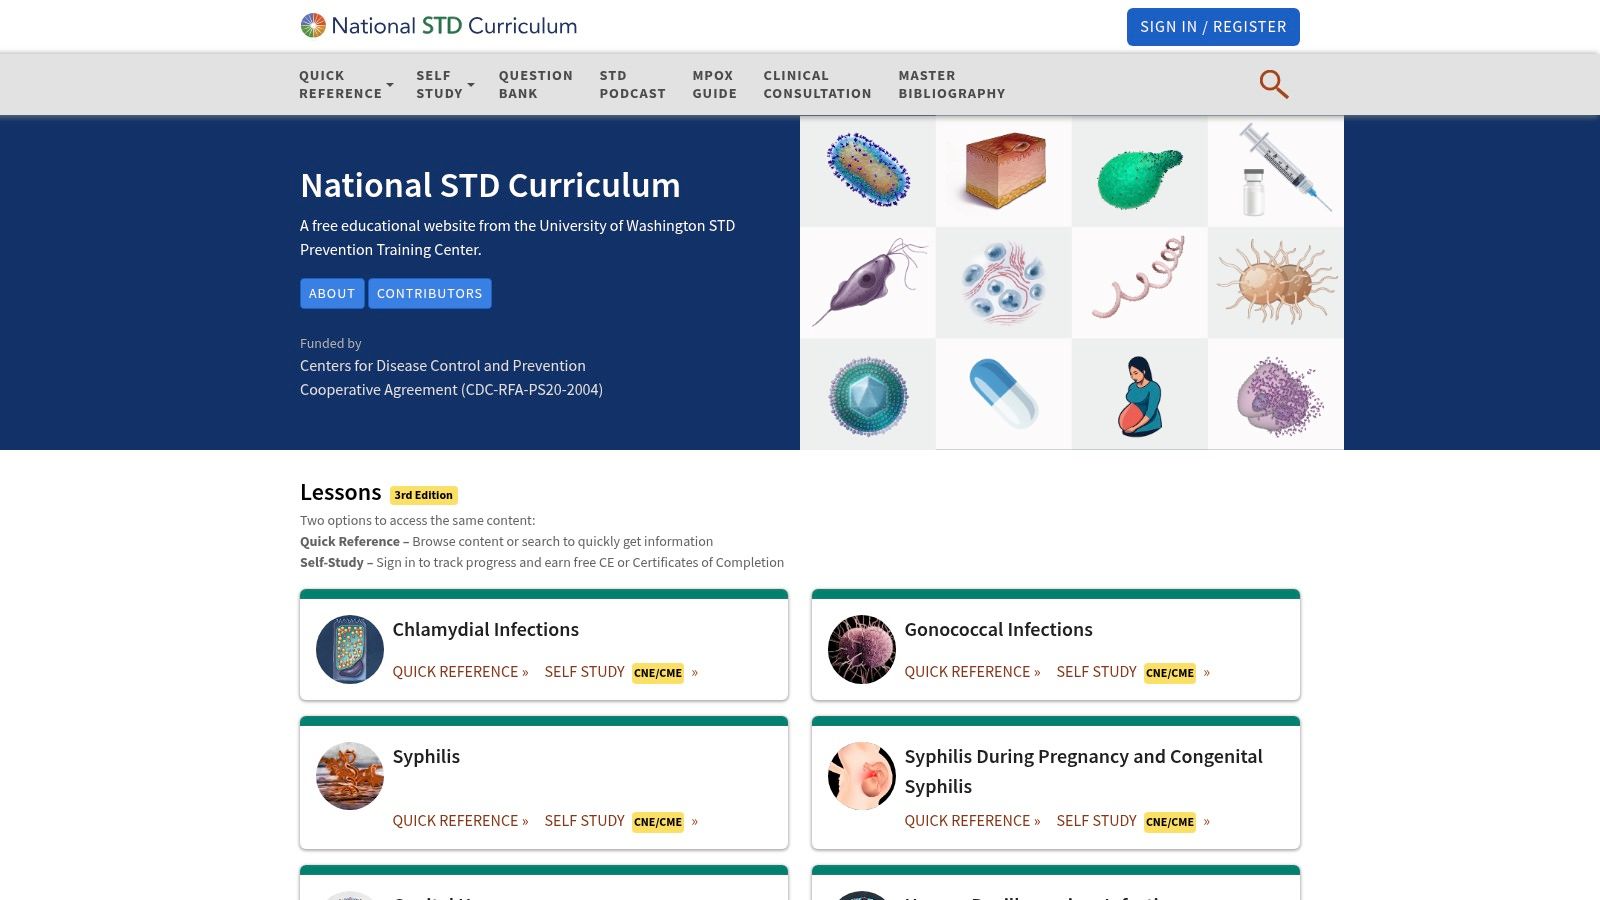Screen dimensions: 1600x900
Task: Click the oval bacterium image tile
Action: (x=868, y=171)
